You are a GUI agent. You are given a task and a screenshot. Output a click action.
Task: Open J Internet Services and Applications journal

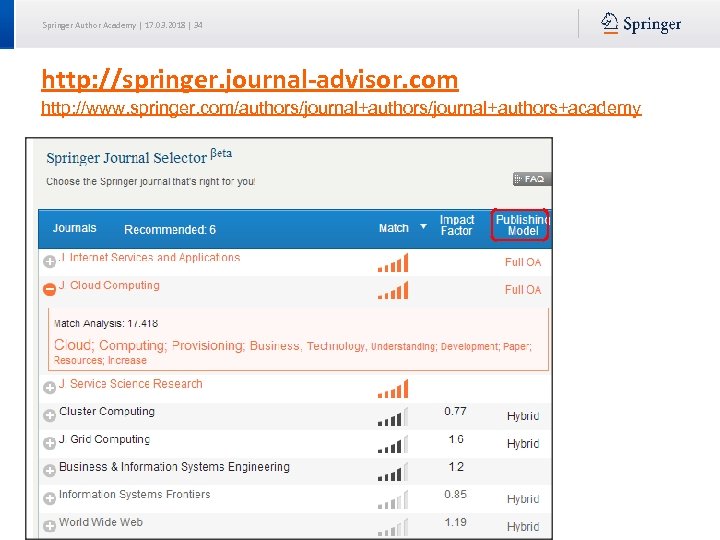tap(150, 258)
